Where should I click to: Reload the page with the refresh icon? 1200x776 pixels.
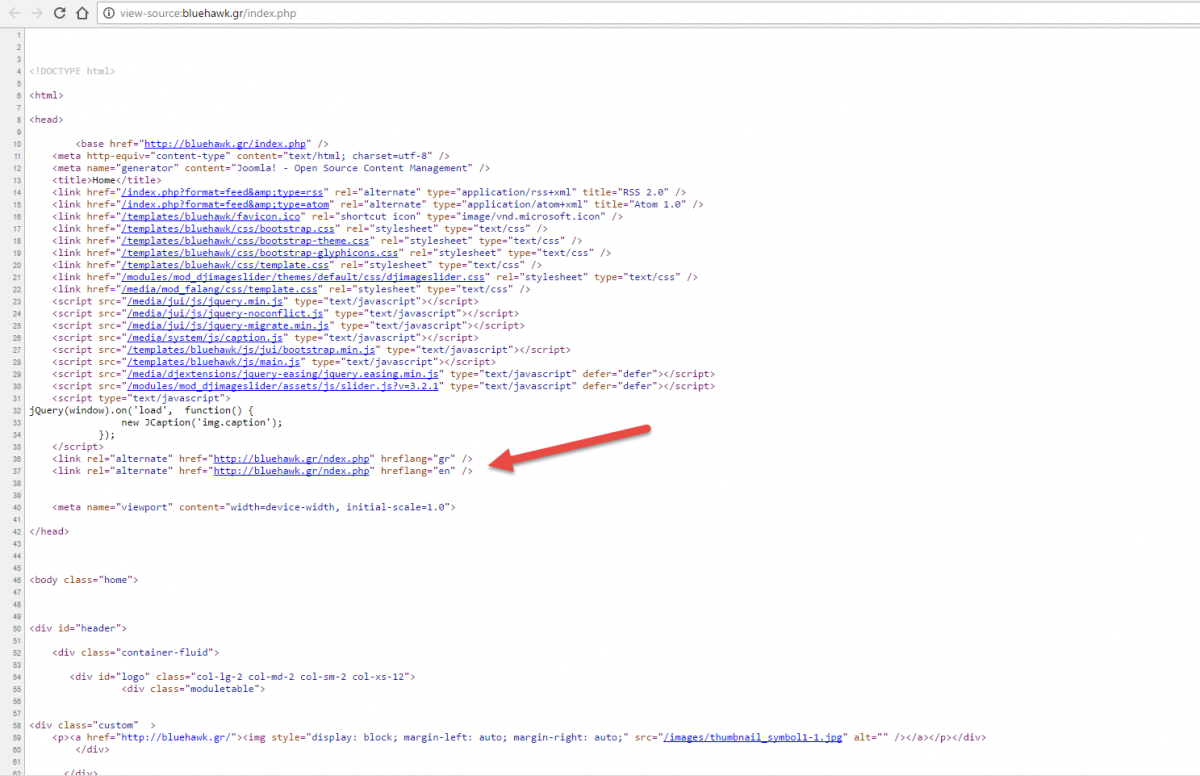[x=60, y=14]
